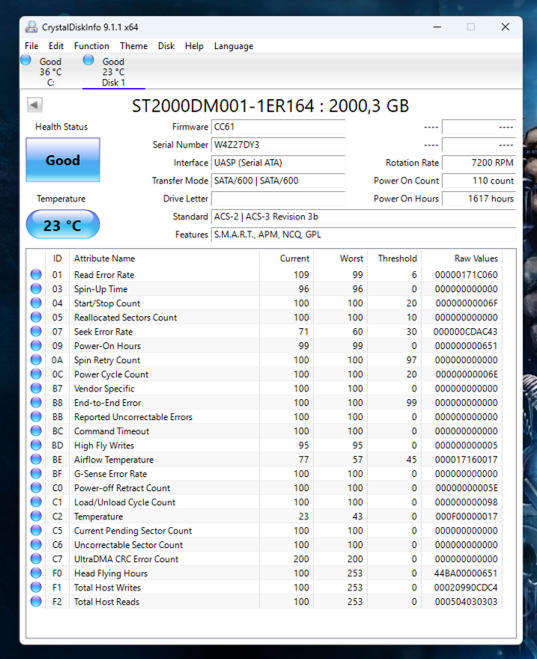Click the status icon for Spin-Up Time
The width and height of the screenshot is (537, 659).
pyautogui.click(x=36, y=289)
